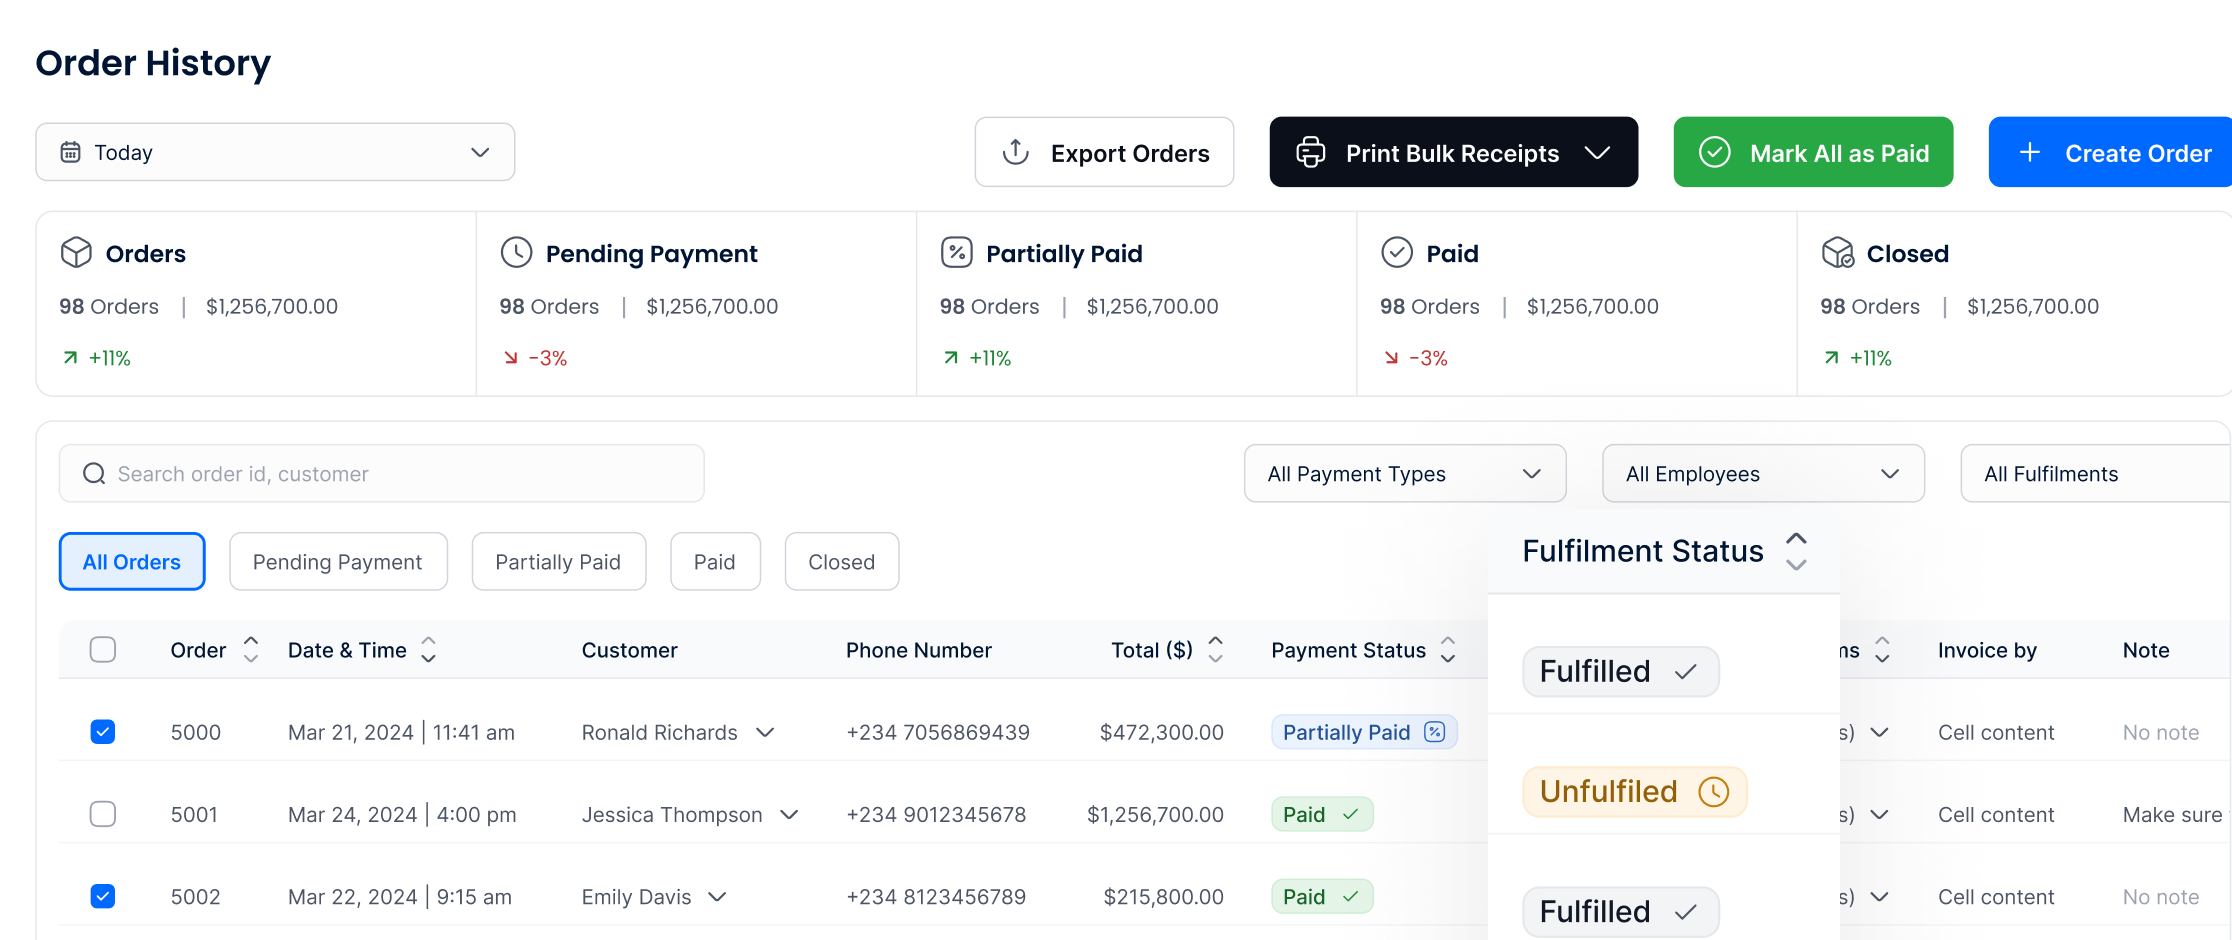Click the checkmark circle icon on Mark All as Paid
Viewport: 2232px width, 940px height.
(1714, 152)
